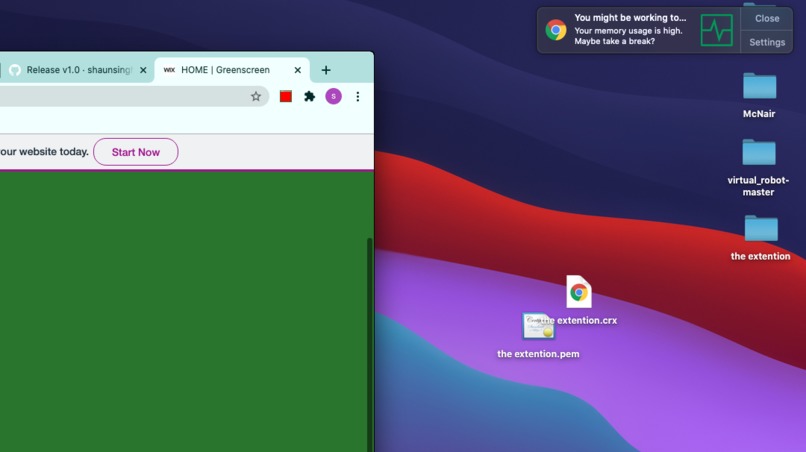The image size is (806, 452).
Task: Click the Chrome page vertical scrollbar
Action: [370, 345]
